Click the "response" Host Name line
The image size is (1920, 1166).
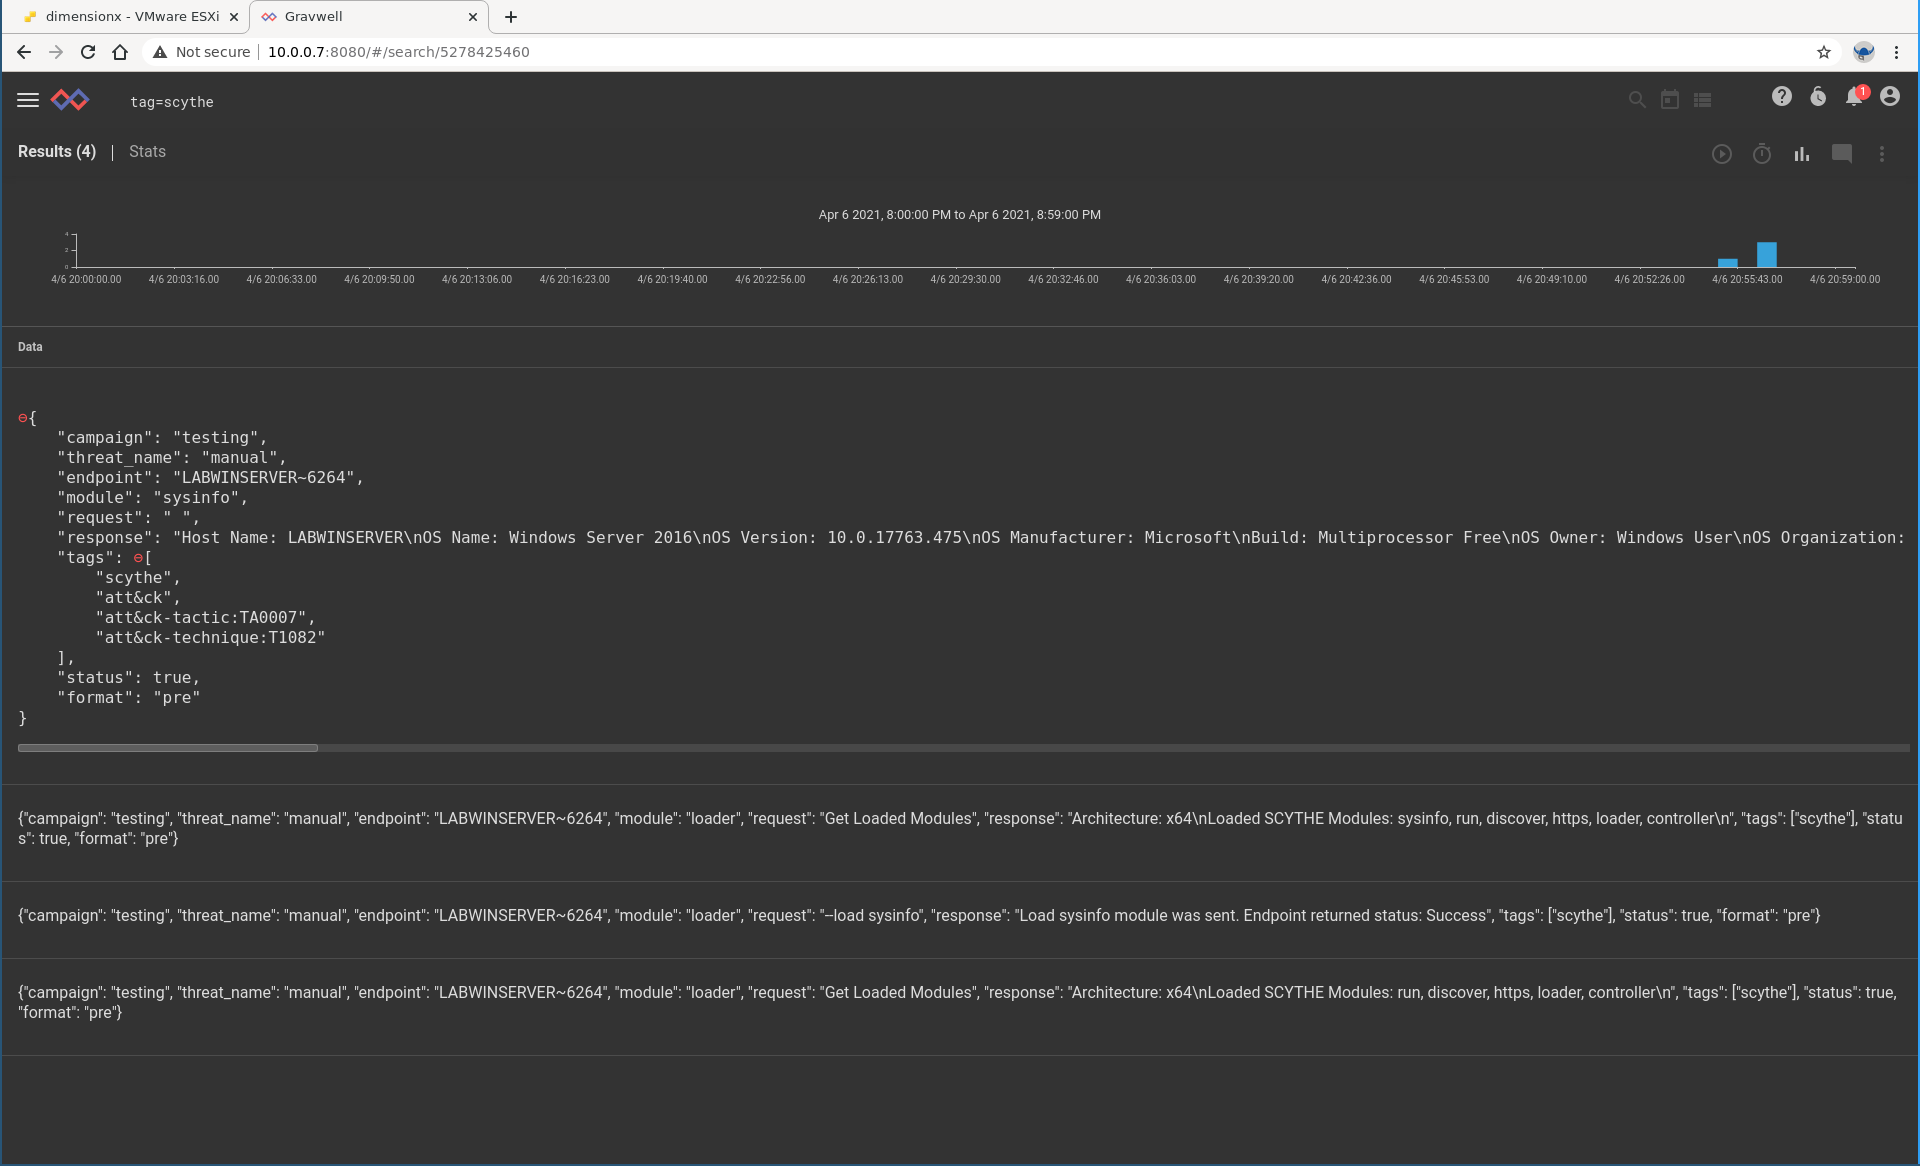click(x=980, y=538)
